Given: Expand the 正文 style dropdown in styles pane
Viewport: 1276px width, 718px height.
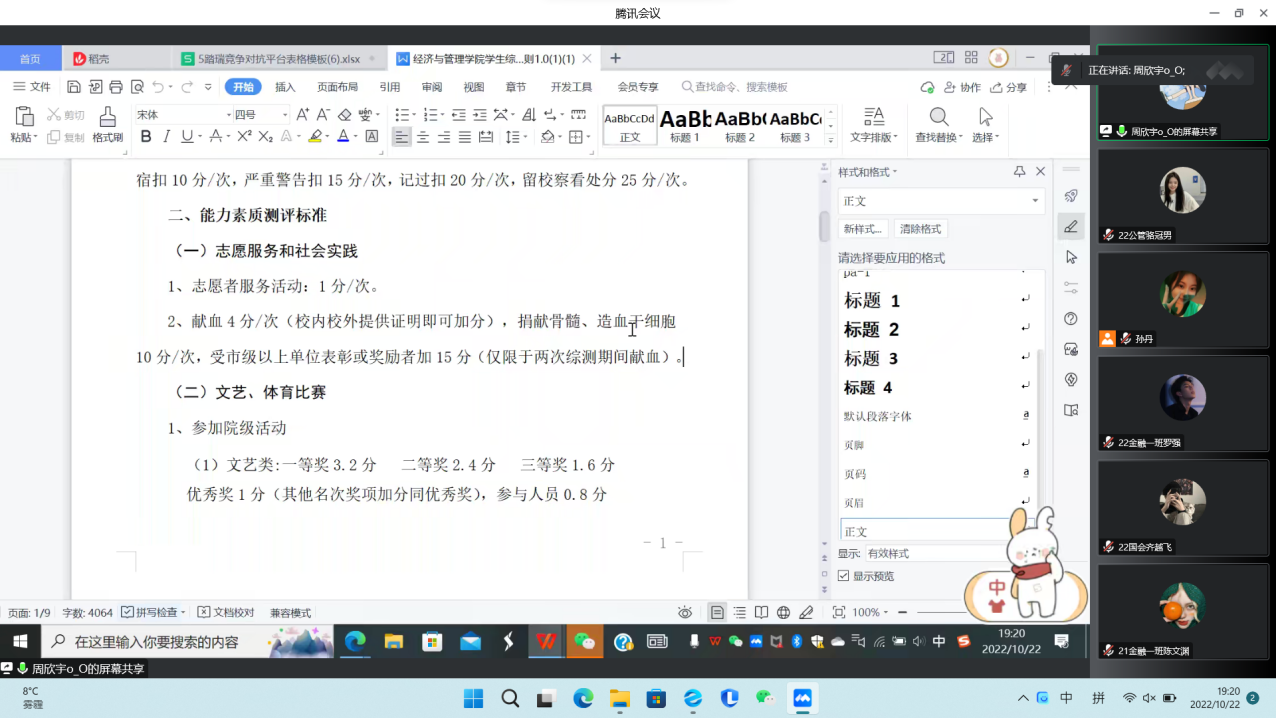Looking at the screenshot, I should [1035, 201].
